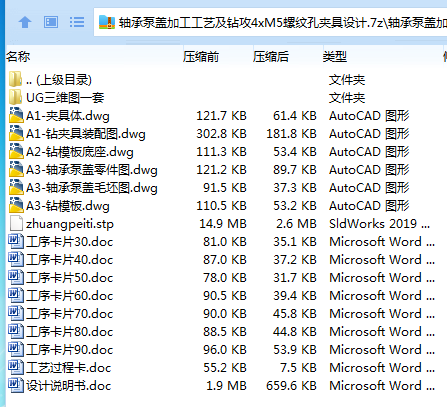Click 'AutoCAD 图形' type of A1-夹具体.dwg
The width and height of the screenshot is (447, 407).
(369, 116)
